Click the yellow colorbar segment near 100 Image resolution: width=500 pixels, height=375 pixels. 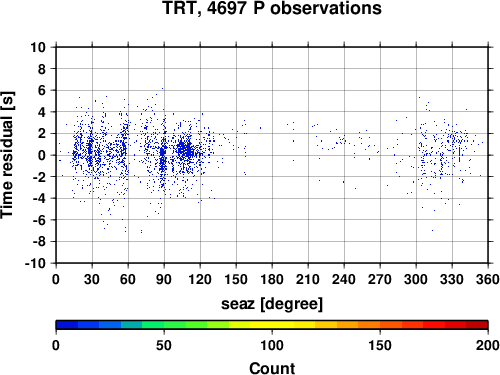tap(272, 325)
